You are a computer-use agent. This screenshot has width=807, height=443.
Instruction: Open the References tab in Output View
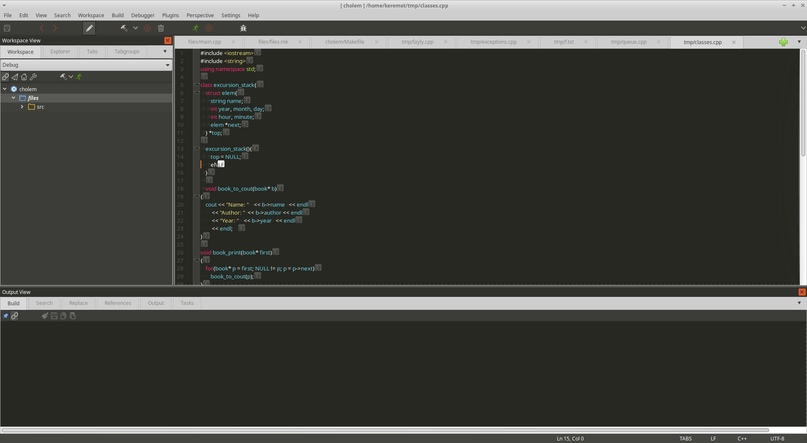tap(117, 303)
